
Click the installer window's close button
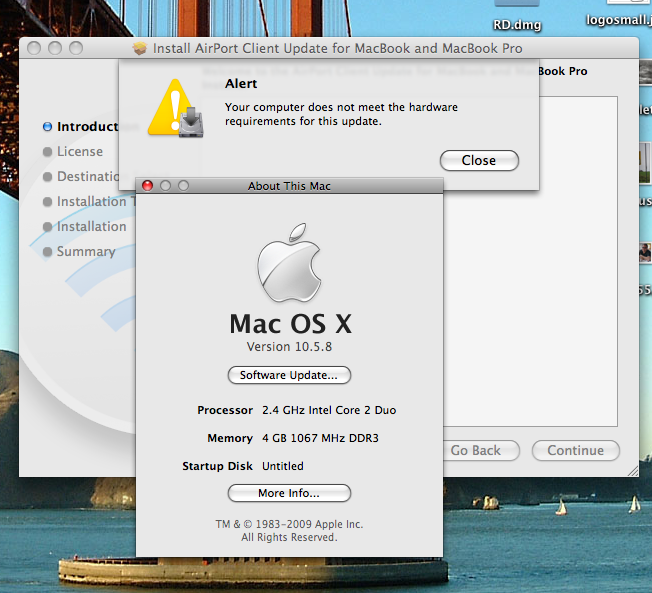pos(34,48)
